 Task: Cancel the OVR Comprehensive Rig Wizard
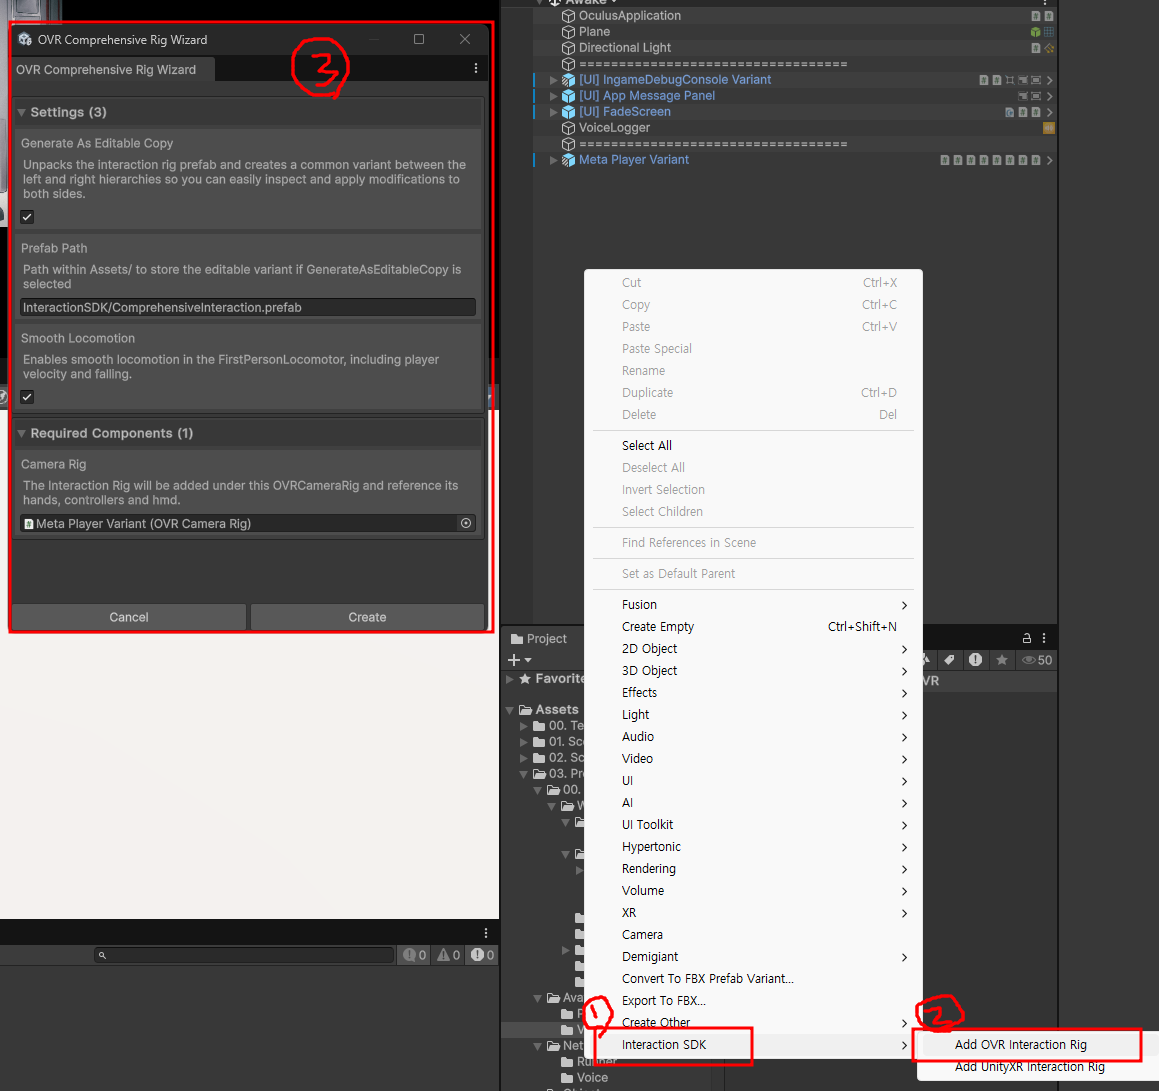point(128,617)
